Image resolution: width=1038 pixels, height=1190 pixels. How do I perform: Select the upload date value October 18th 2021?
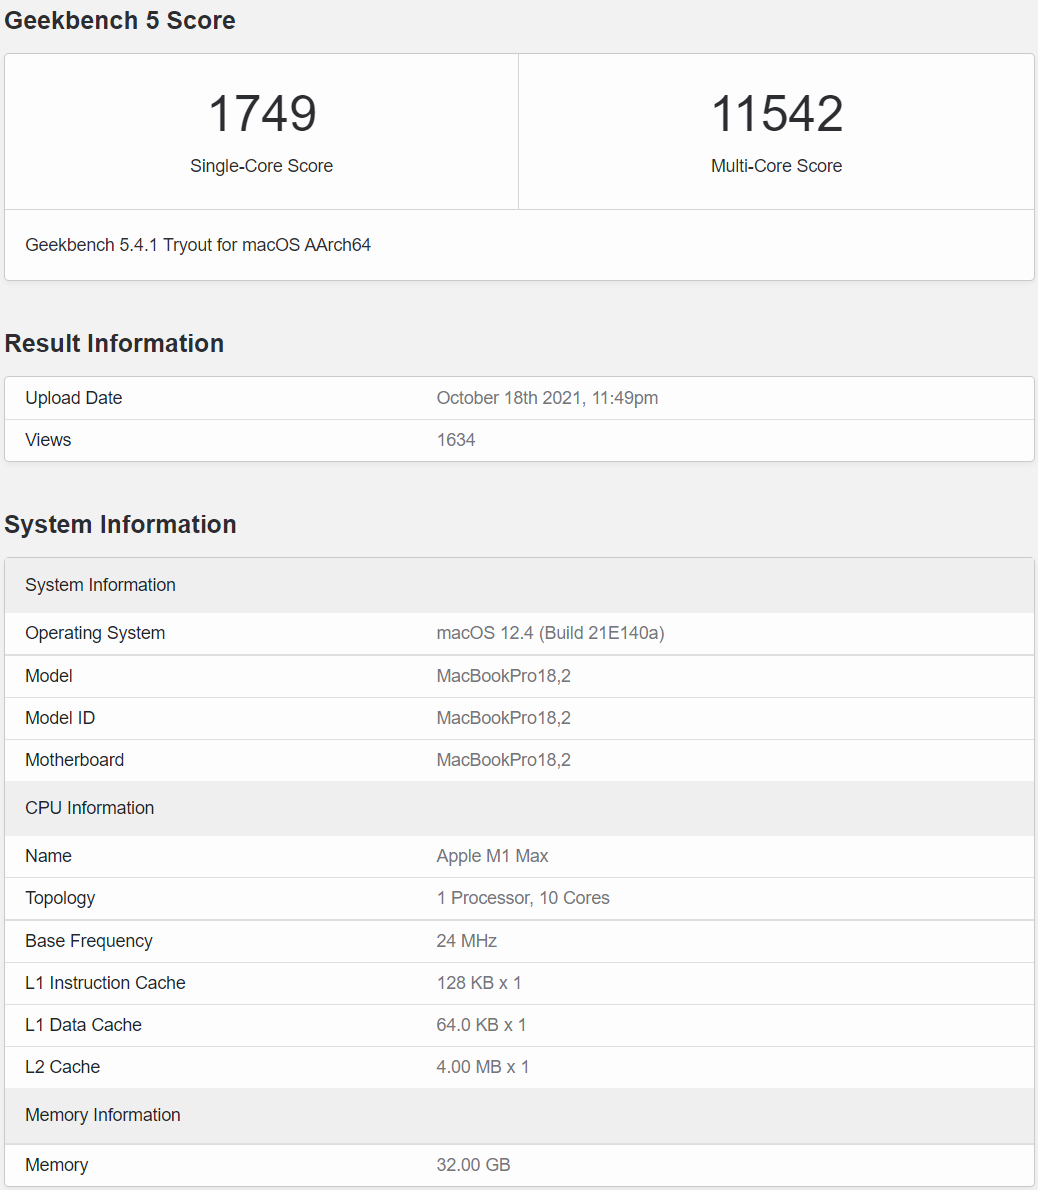(547, 398)
